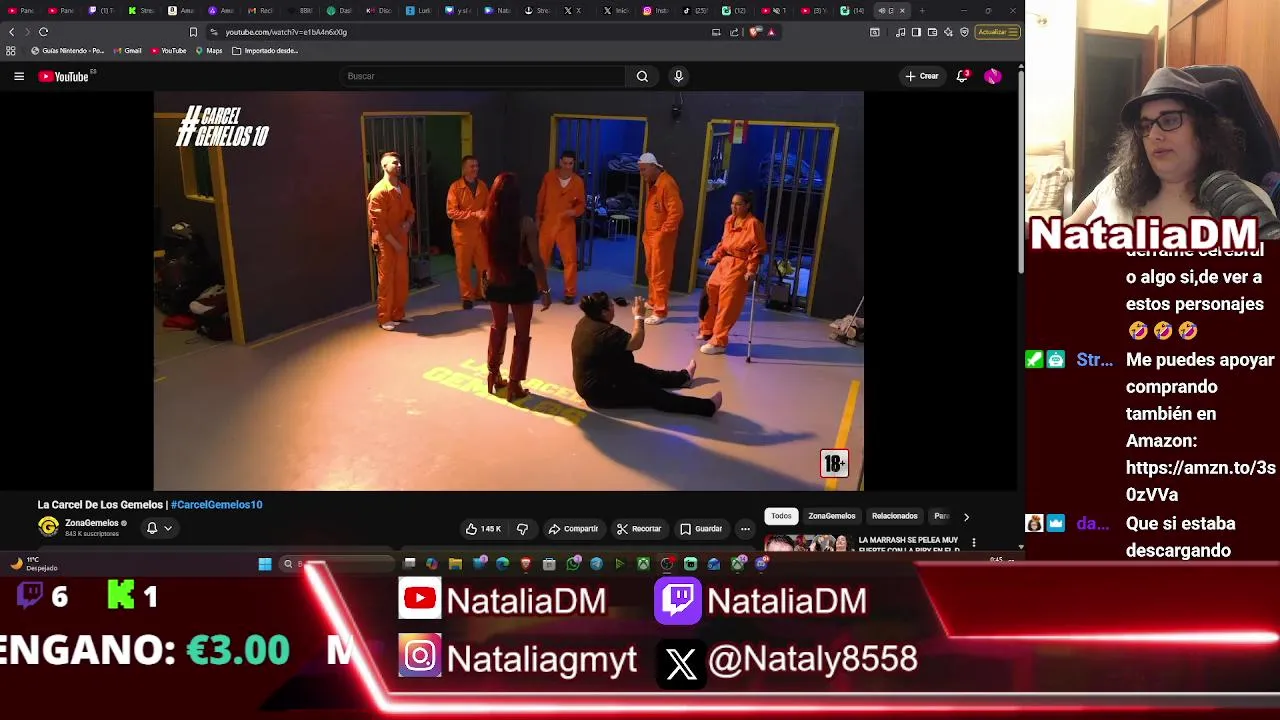Go back with the browser back arrow
The image size is (1280, 720).
click(12, 32)
